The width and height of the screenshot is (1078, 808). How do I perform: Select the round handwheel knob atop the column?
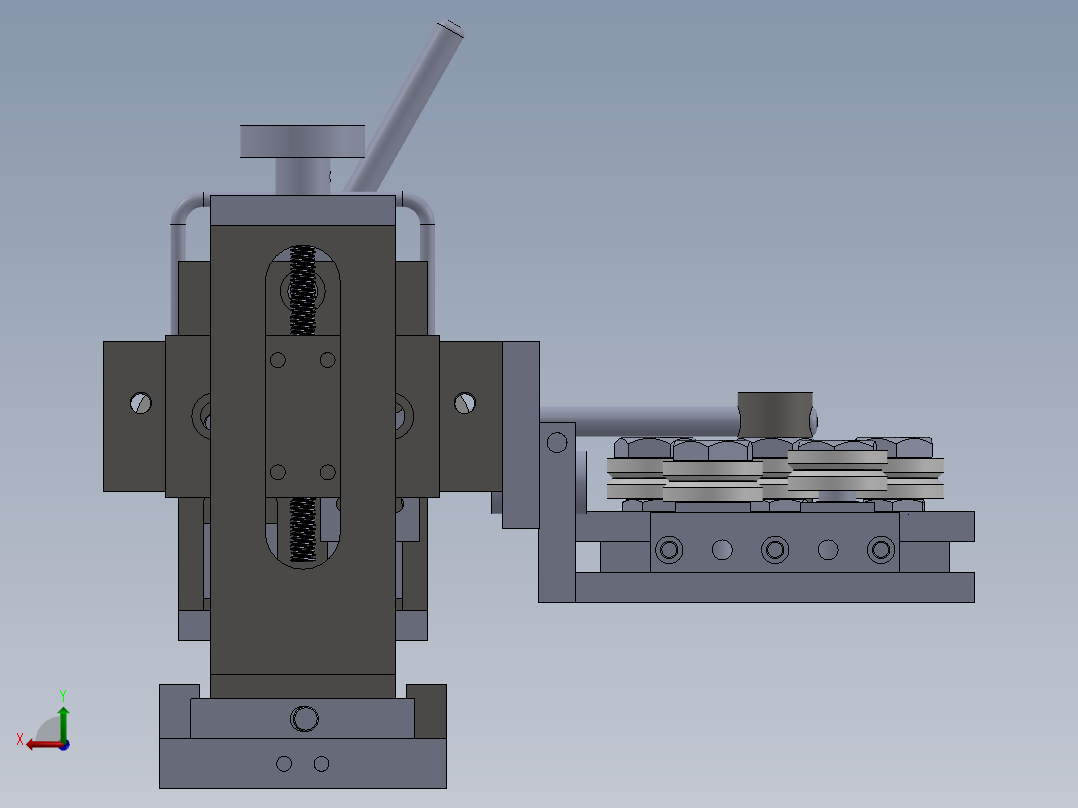(x=302, y=142)
